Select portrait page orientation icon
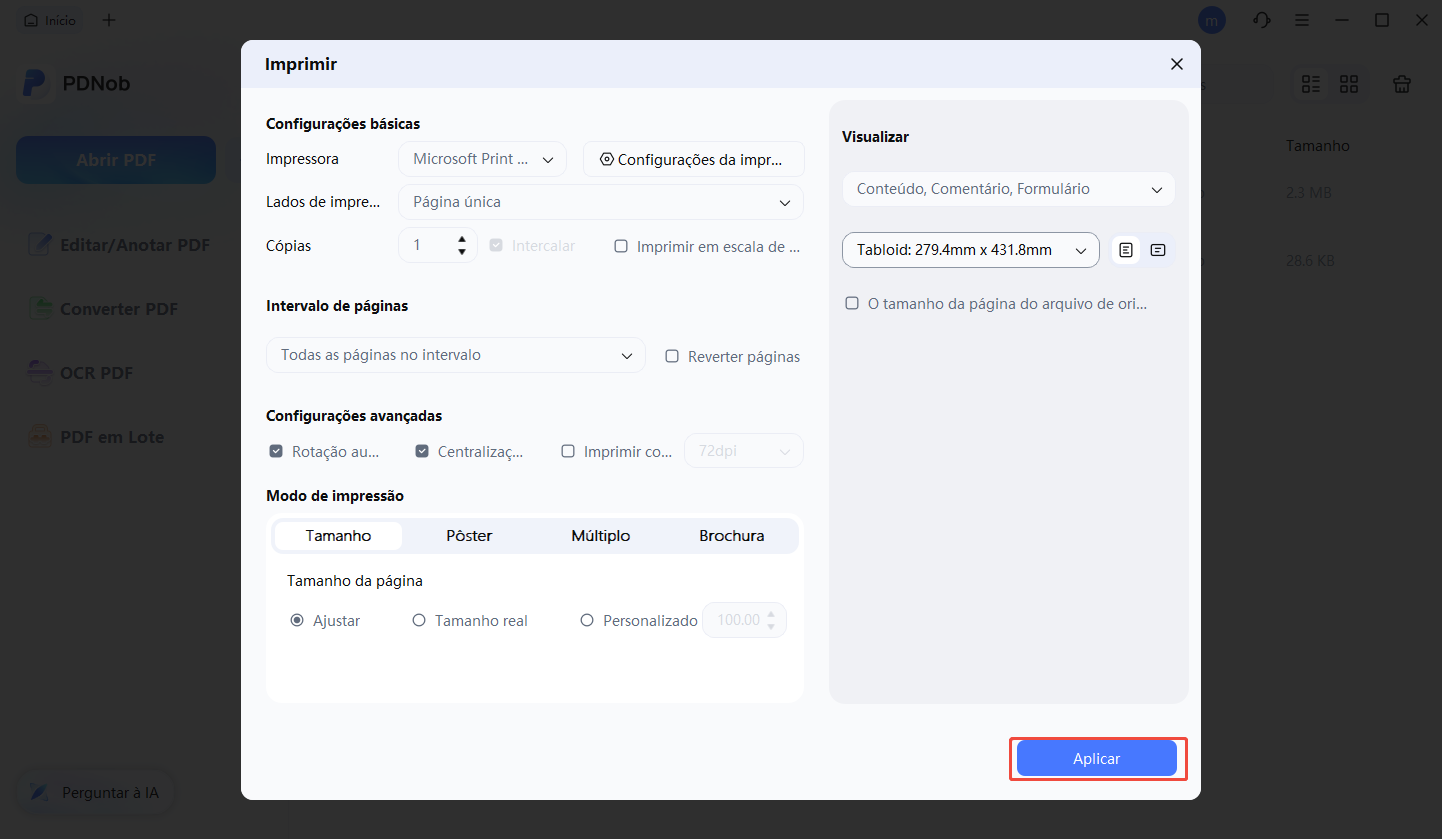The width and height of the screenshot is (1442, 839). [1126, 250]
